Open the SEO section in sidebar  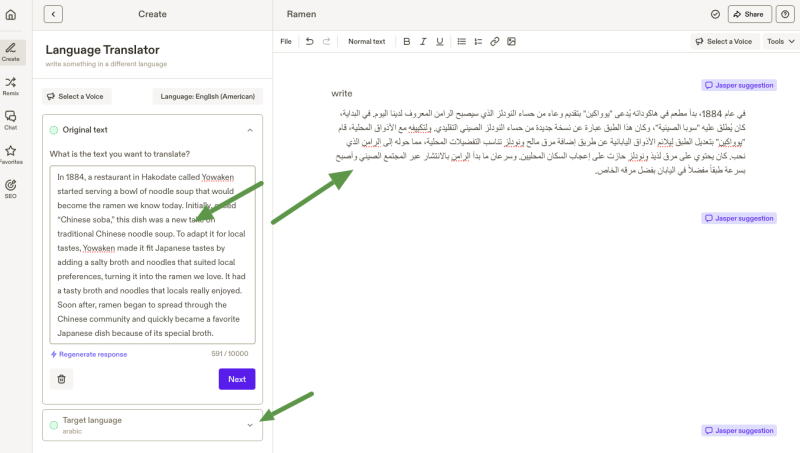tap(11, 189)
